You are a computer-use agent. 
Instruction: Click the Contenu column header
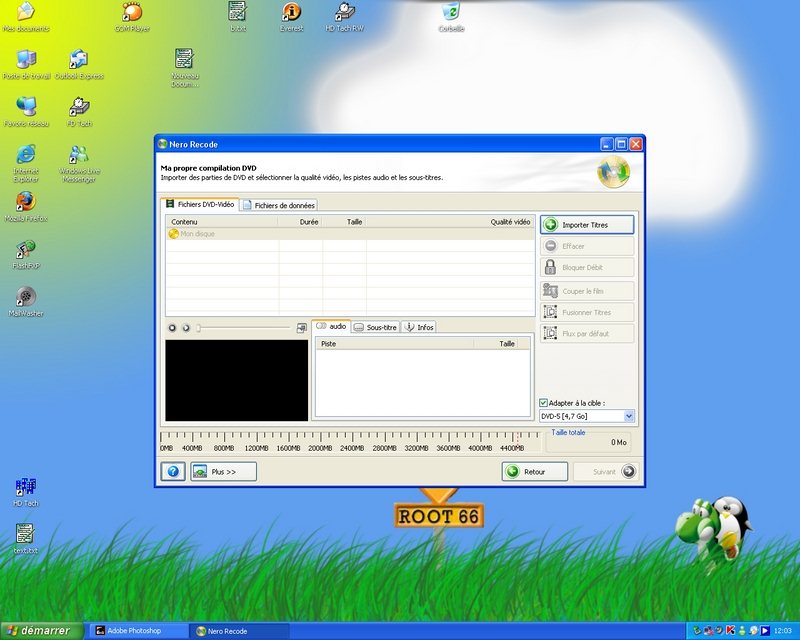[x=222, y=221]
